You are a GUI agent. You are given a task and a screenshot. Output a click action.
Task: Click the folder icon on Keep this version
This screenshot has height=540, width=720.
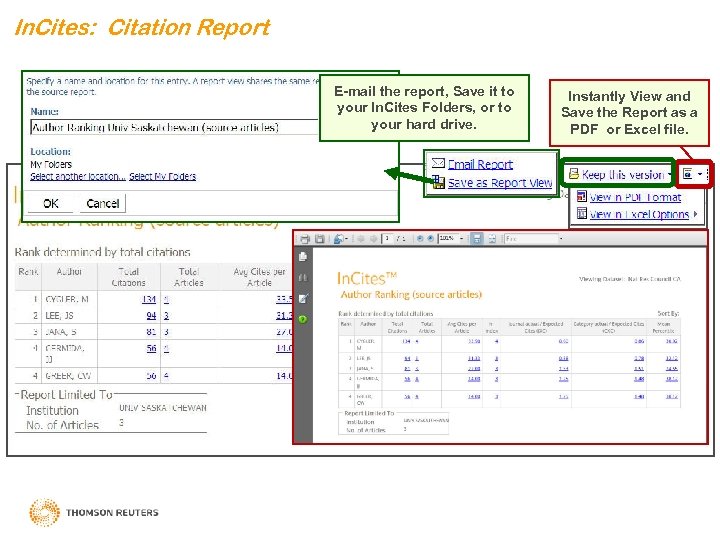[574, 174]
